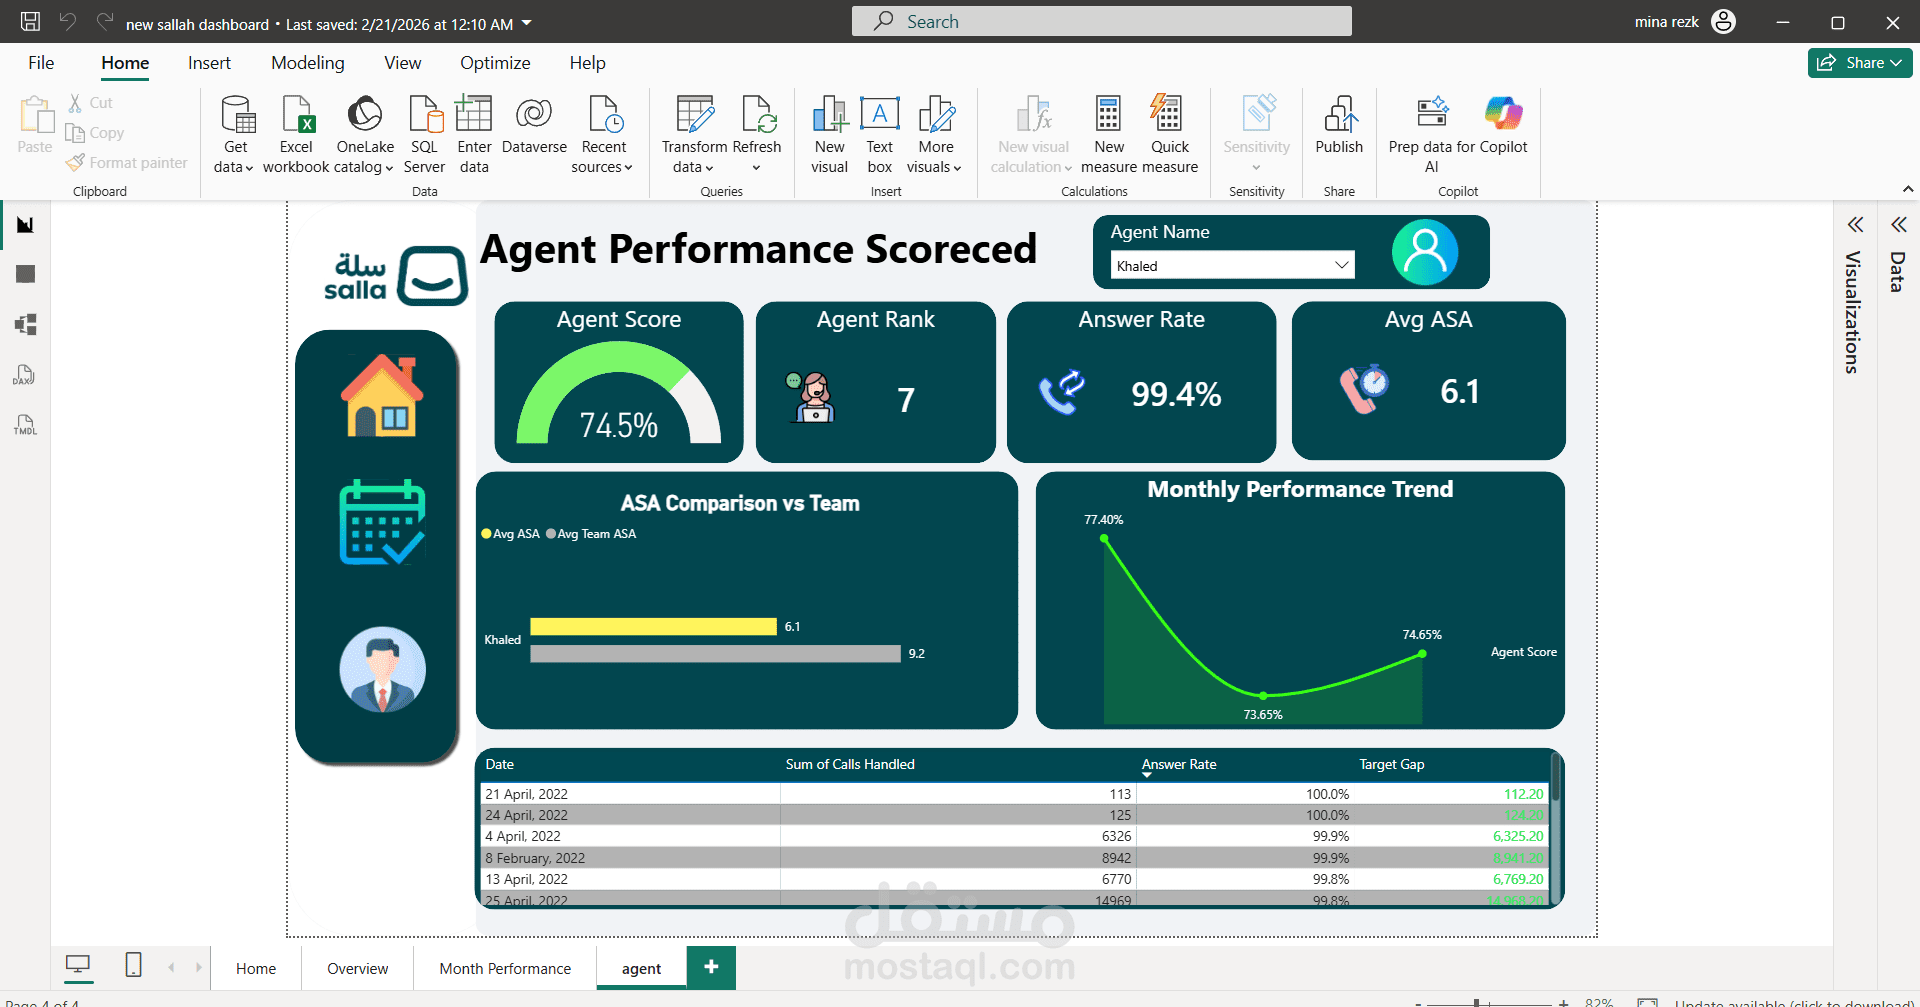The image size is (1920, 1007).
Task: Expand the Get data dropdown arrow
Action: point(249,168)
